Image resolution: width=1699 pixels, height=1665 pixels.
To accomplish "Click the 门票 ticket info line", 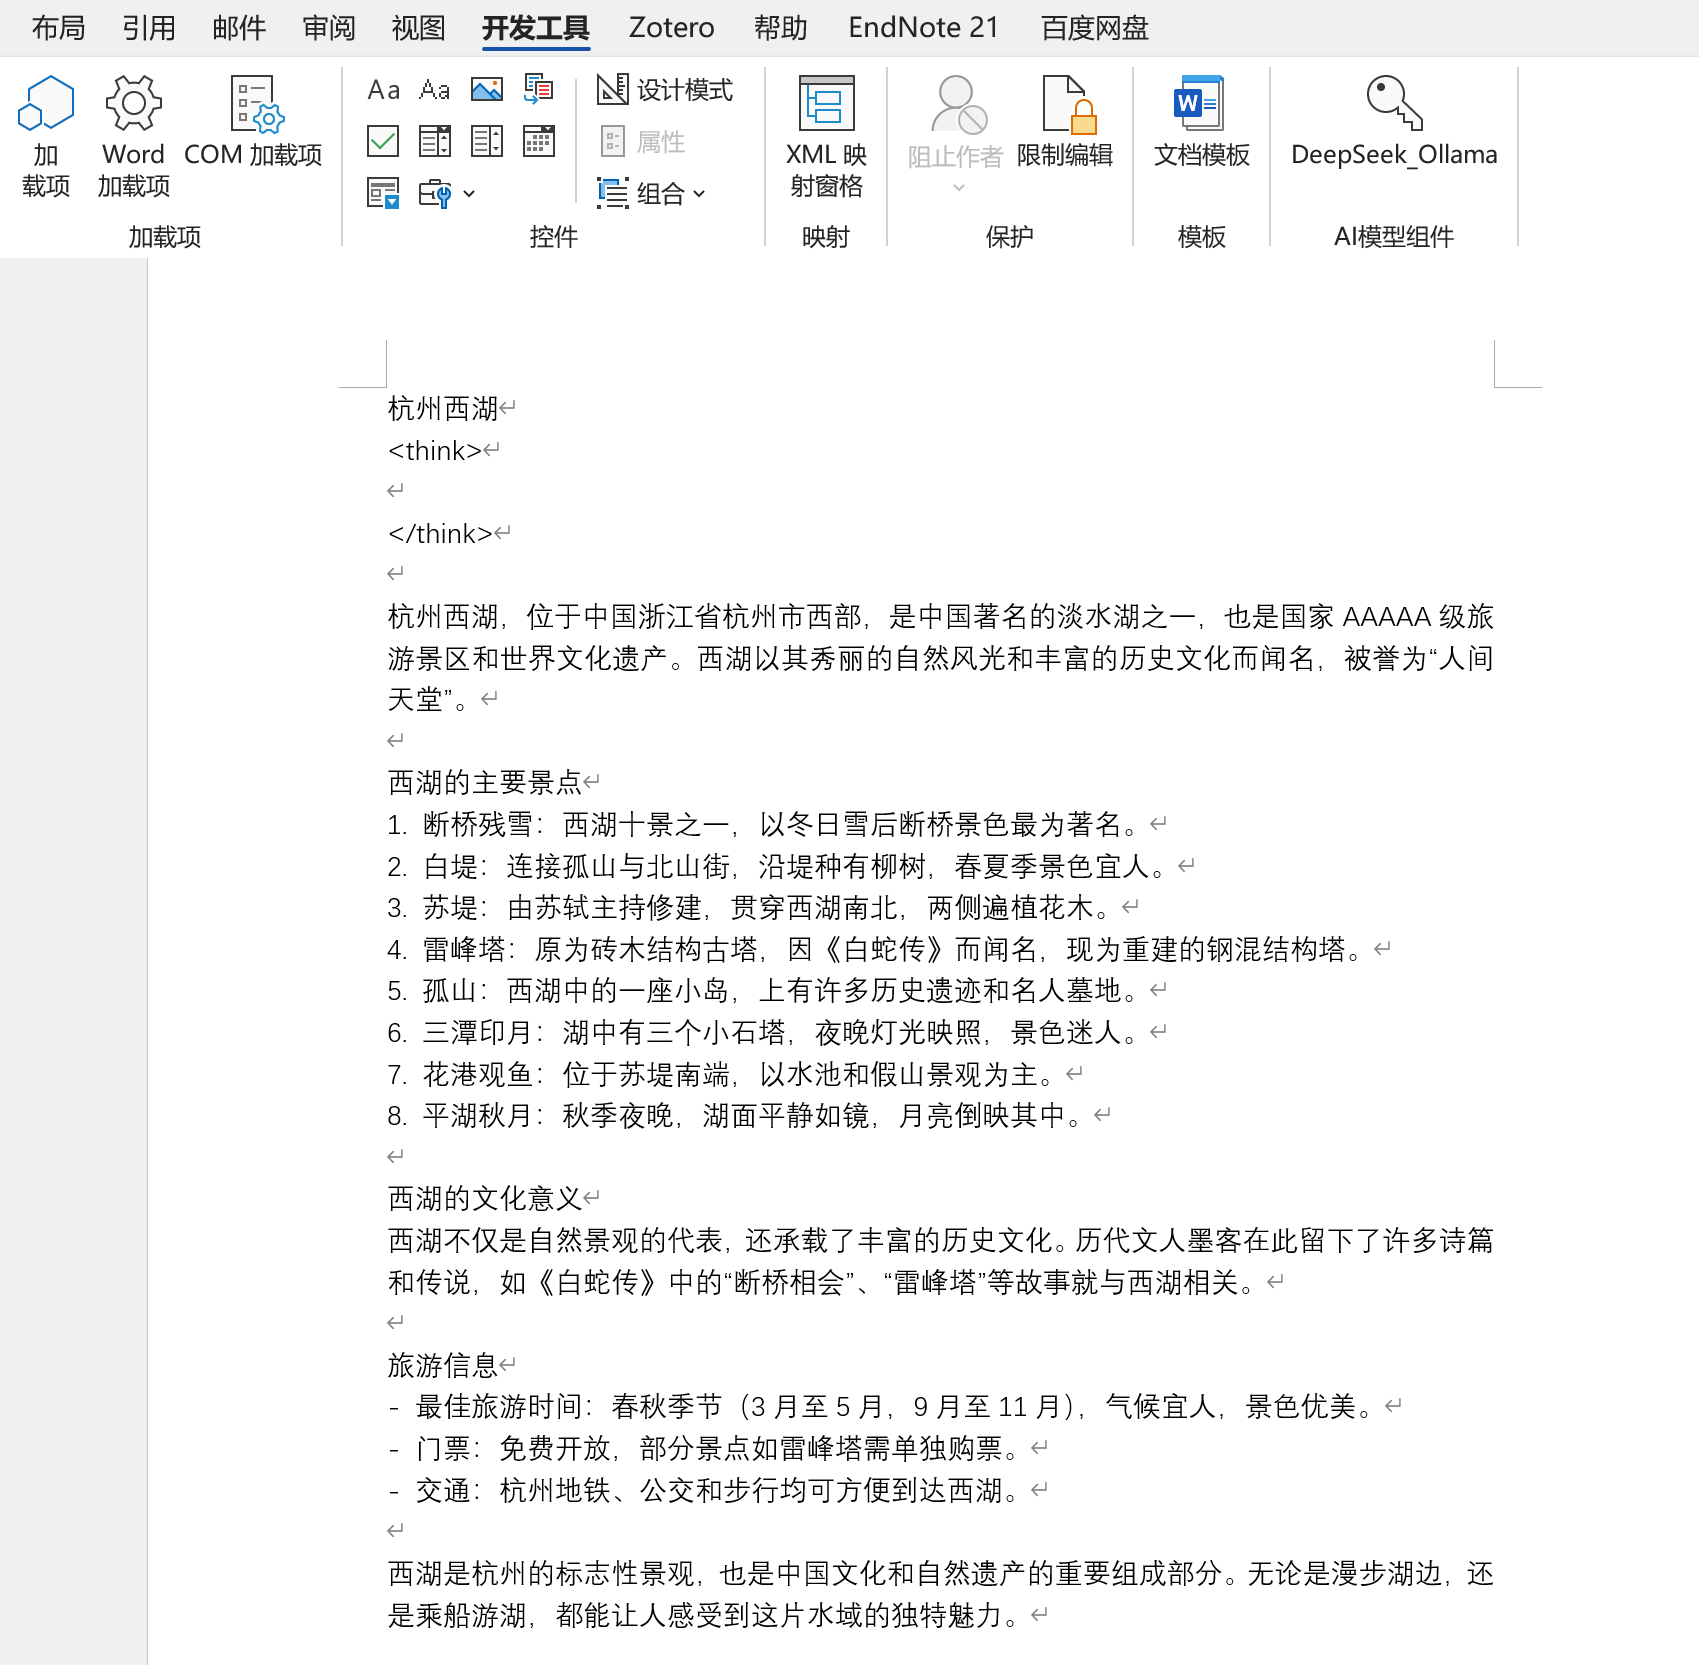I will [x=704, y=1448].
